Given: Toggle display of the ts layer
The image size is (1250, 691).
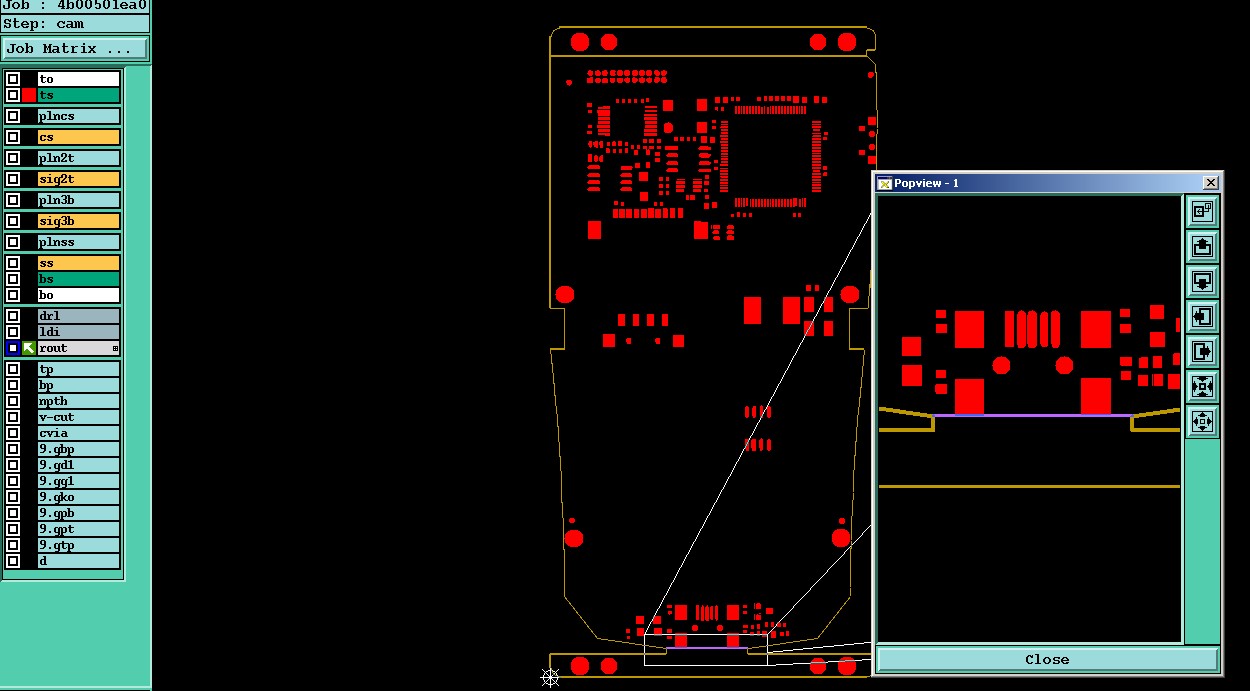Looking at the screenshot, I should 13,95.
